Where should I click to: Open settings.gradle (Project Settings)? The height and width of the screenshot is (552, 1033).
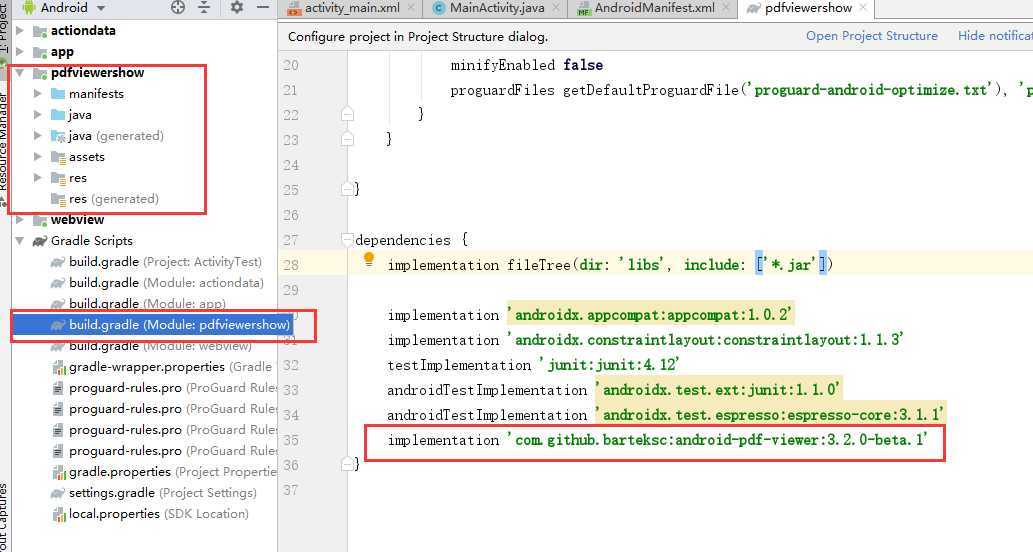point(163,493)
